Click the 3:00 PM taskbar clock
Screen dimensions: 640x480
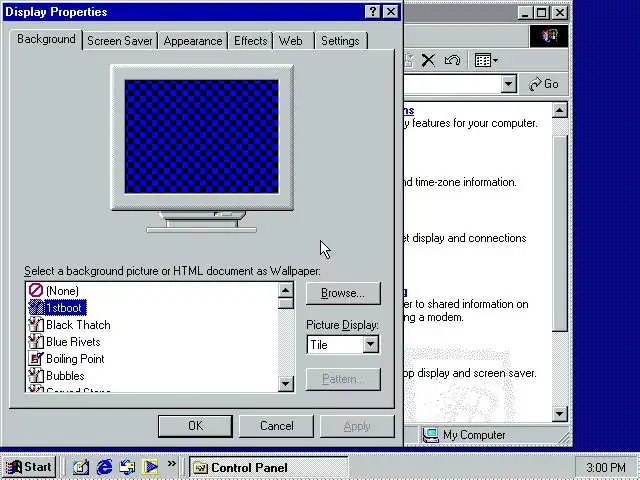click(606, 467)
